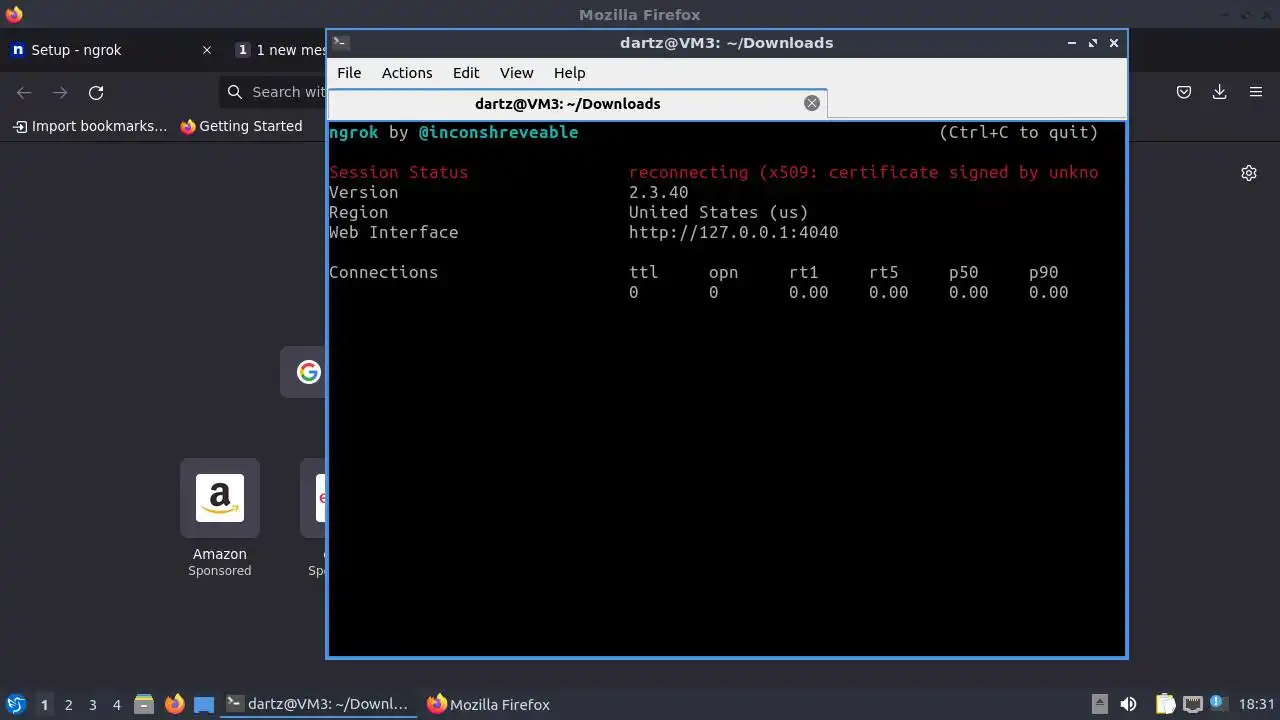The width and height of the screenshot is (1280, 720).
Task: Open the Amazon sponsored shortcut tile
Action: click(x=220, y=498)
